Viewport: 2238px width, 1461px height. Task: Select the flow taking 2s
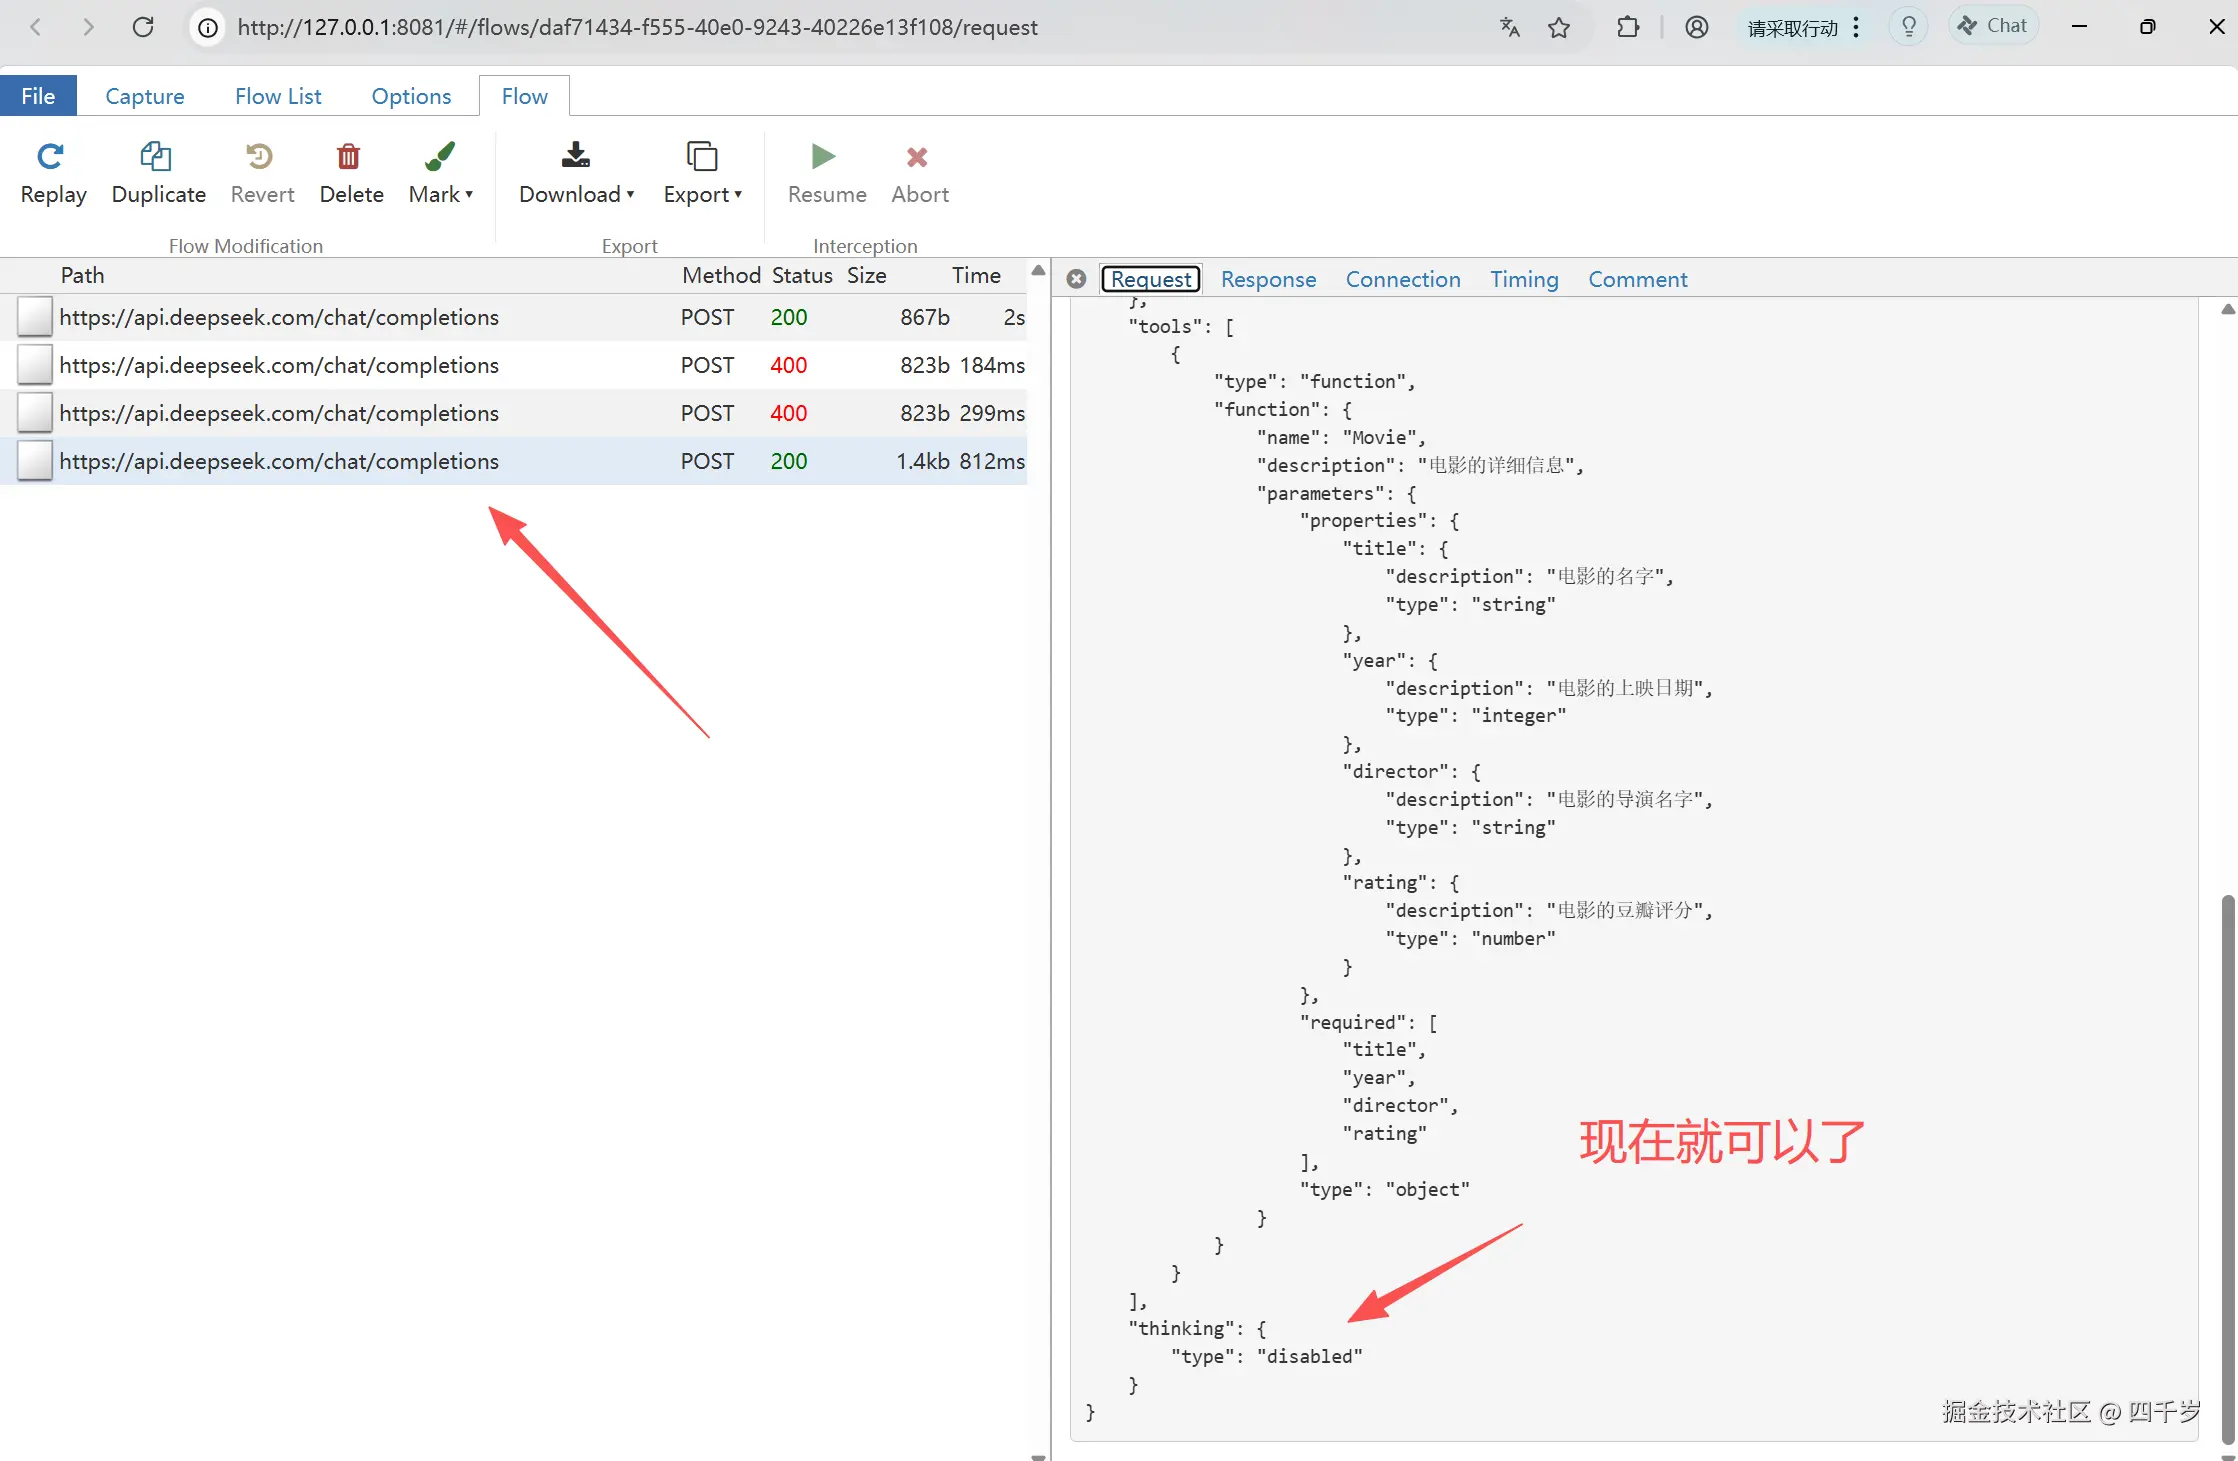[514, 317]
